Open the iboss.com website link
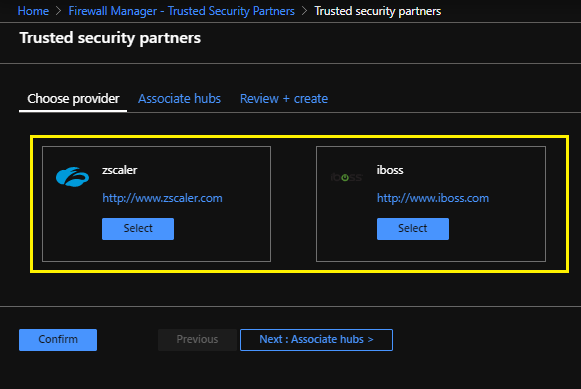 point(433,198)
